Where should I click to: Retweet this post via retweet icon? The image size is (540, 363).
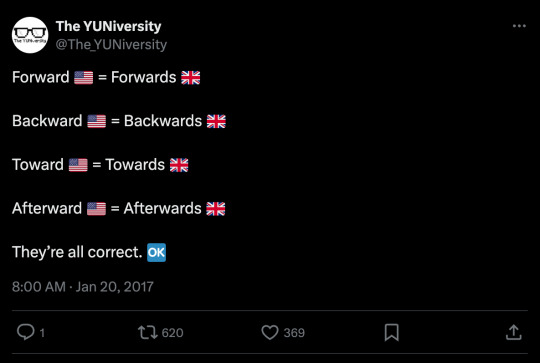click(148, 332)
